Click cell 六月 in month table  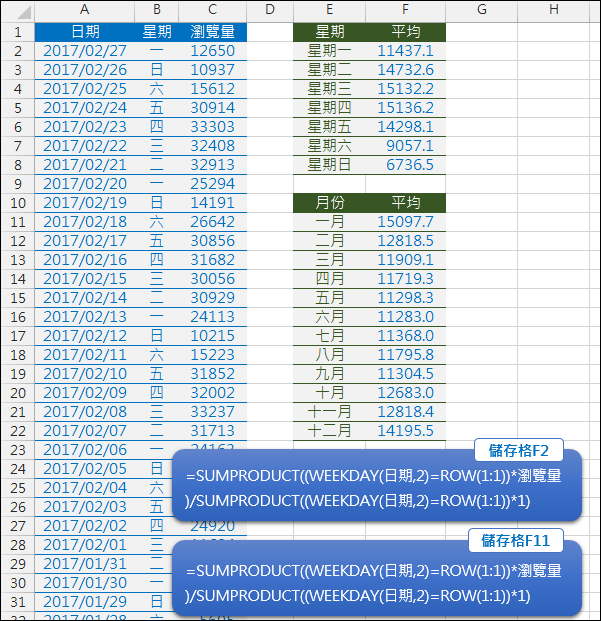pyautogui.click(x=329, y=317)
